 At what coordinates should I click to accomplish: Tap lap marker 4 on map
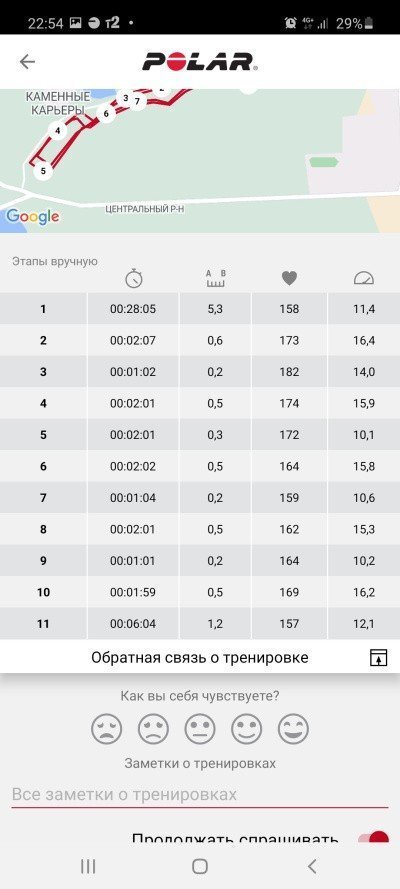[57, 131]
